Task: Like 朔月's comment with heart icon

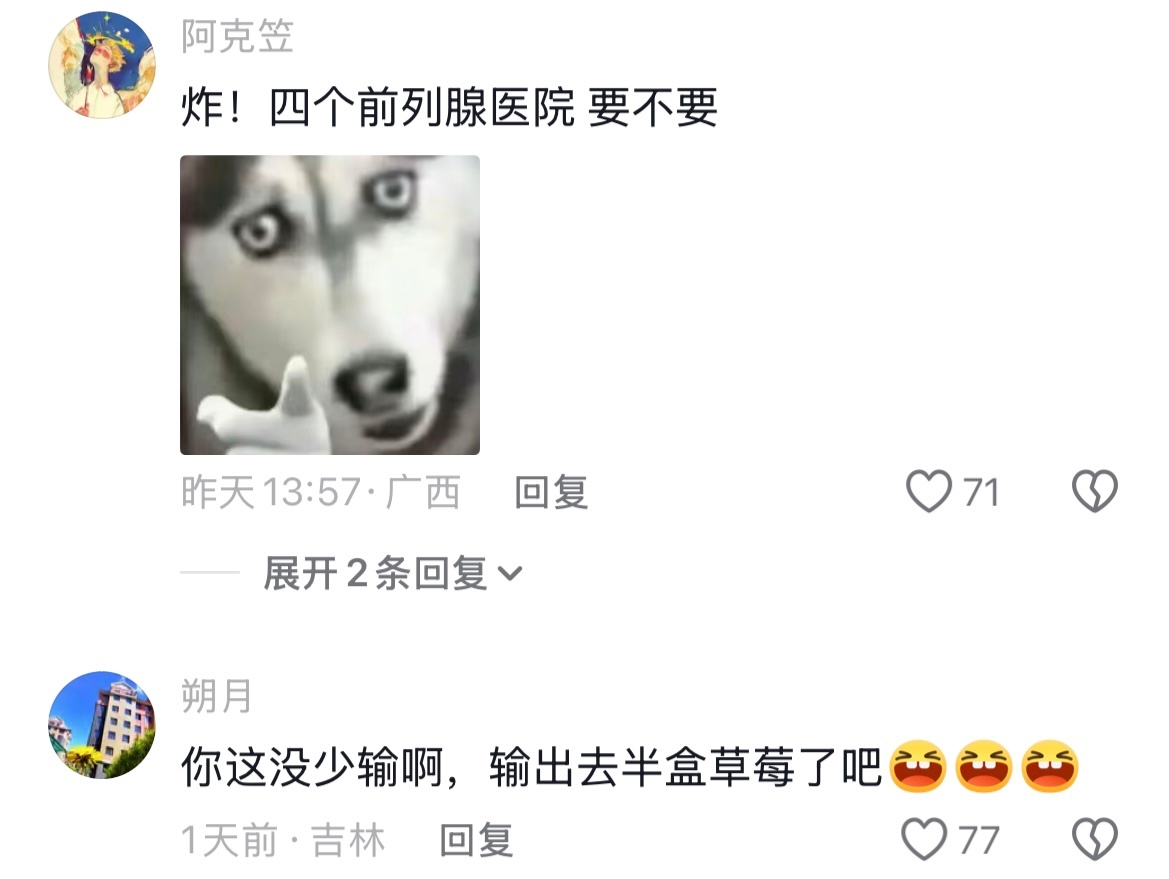Action: click(x=924, y=839)
